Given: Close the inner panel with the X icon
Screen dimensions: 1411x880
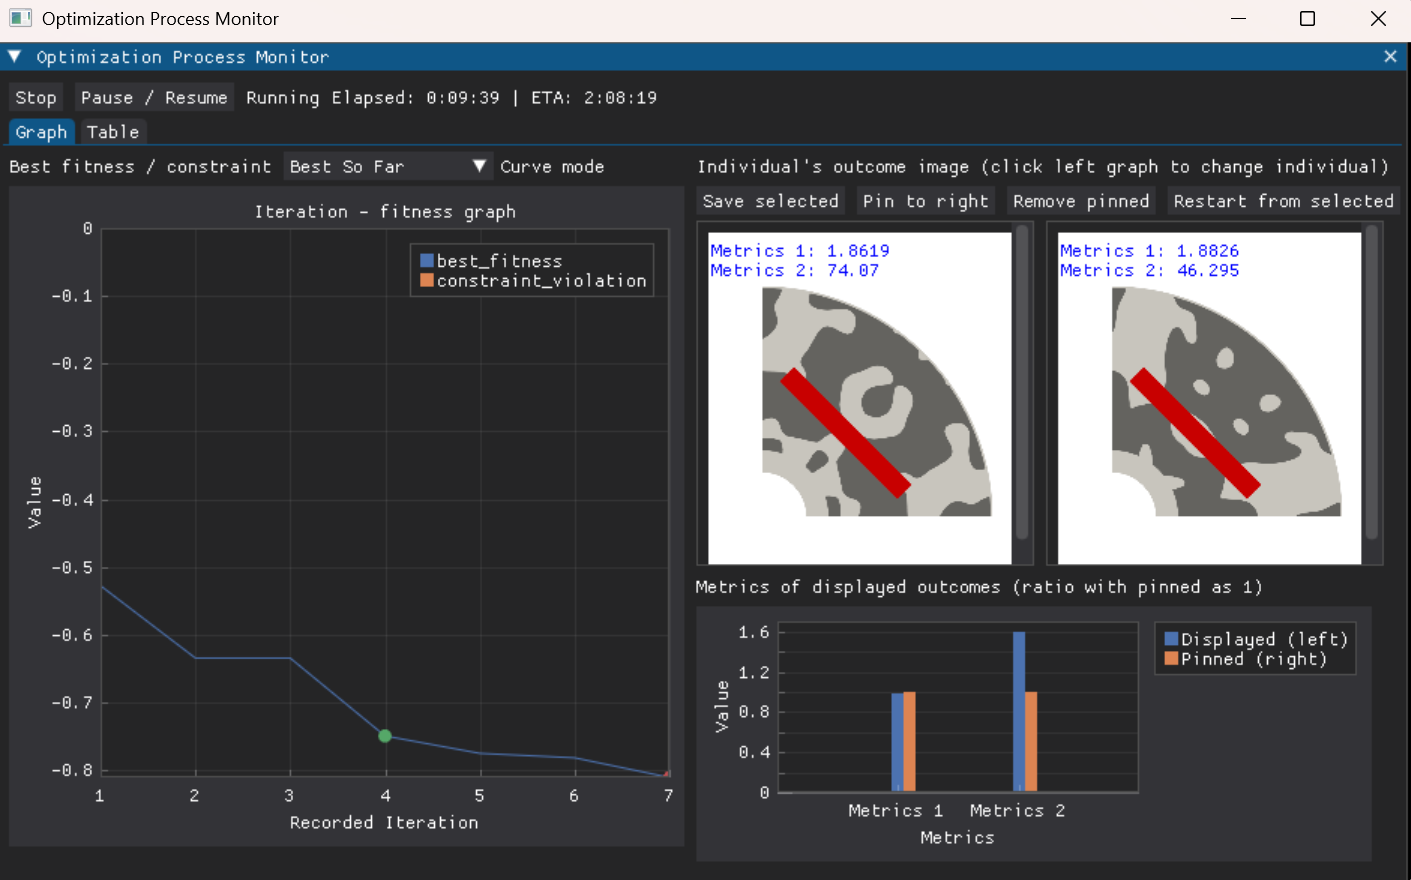Looking at the screenshot, I should pyautogui.click(x=1390, y=57).
